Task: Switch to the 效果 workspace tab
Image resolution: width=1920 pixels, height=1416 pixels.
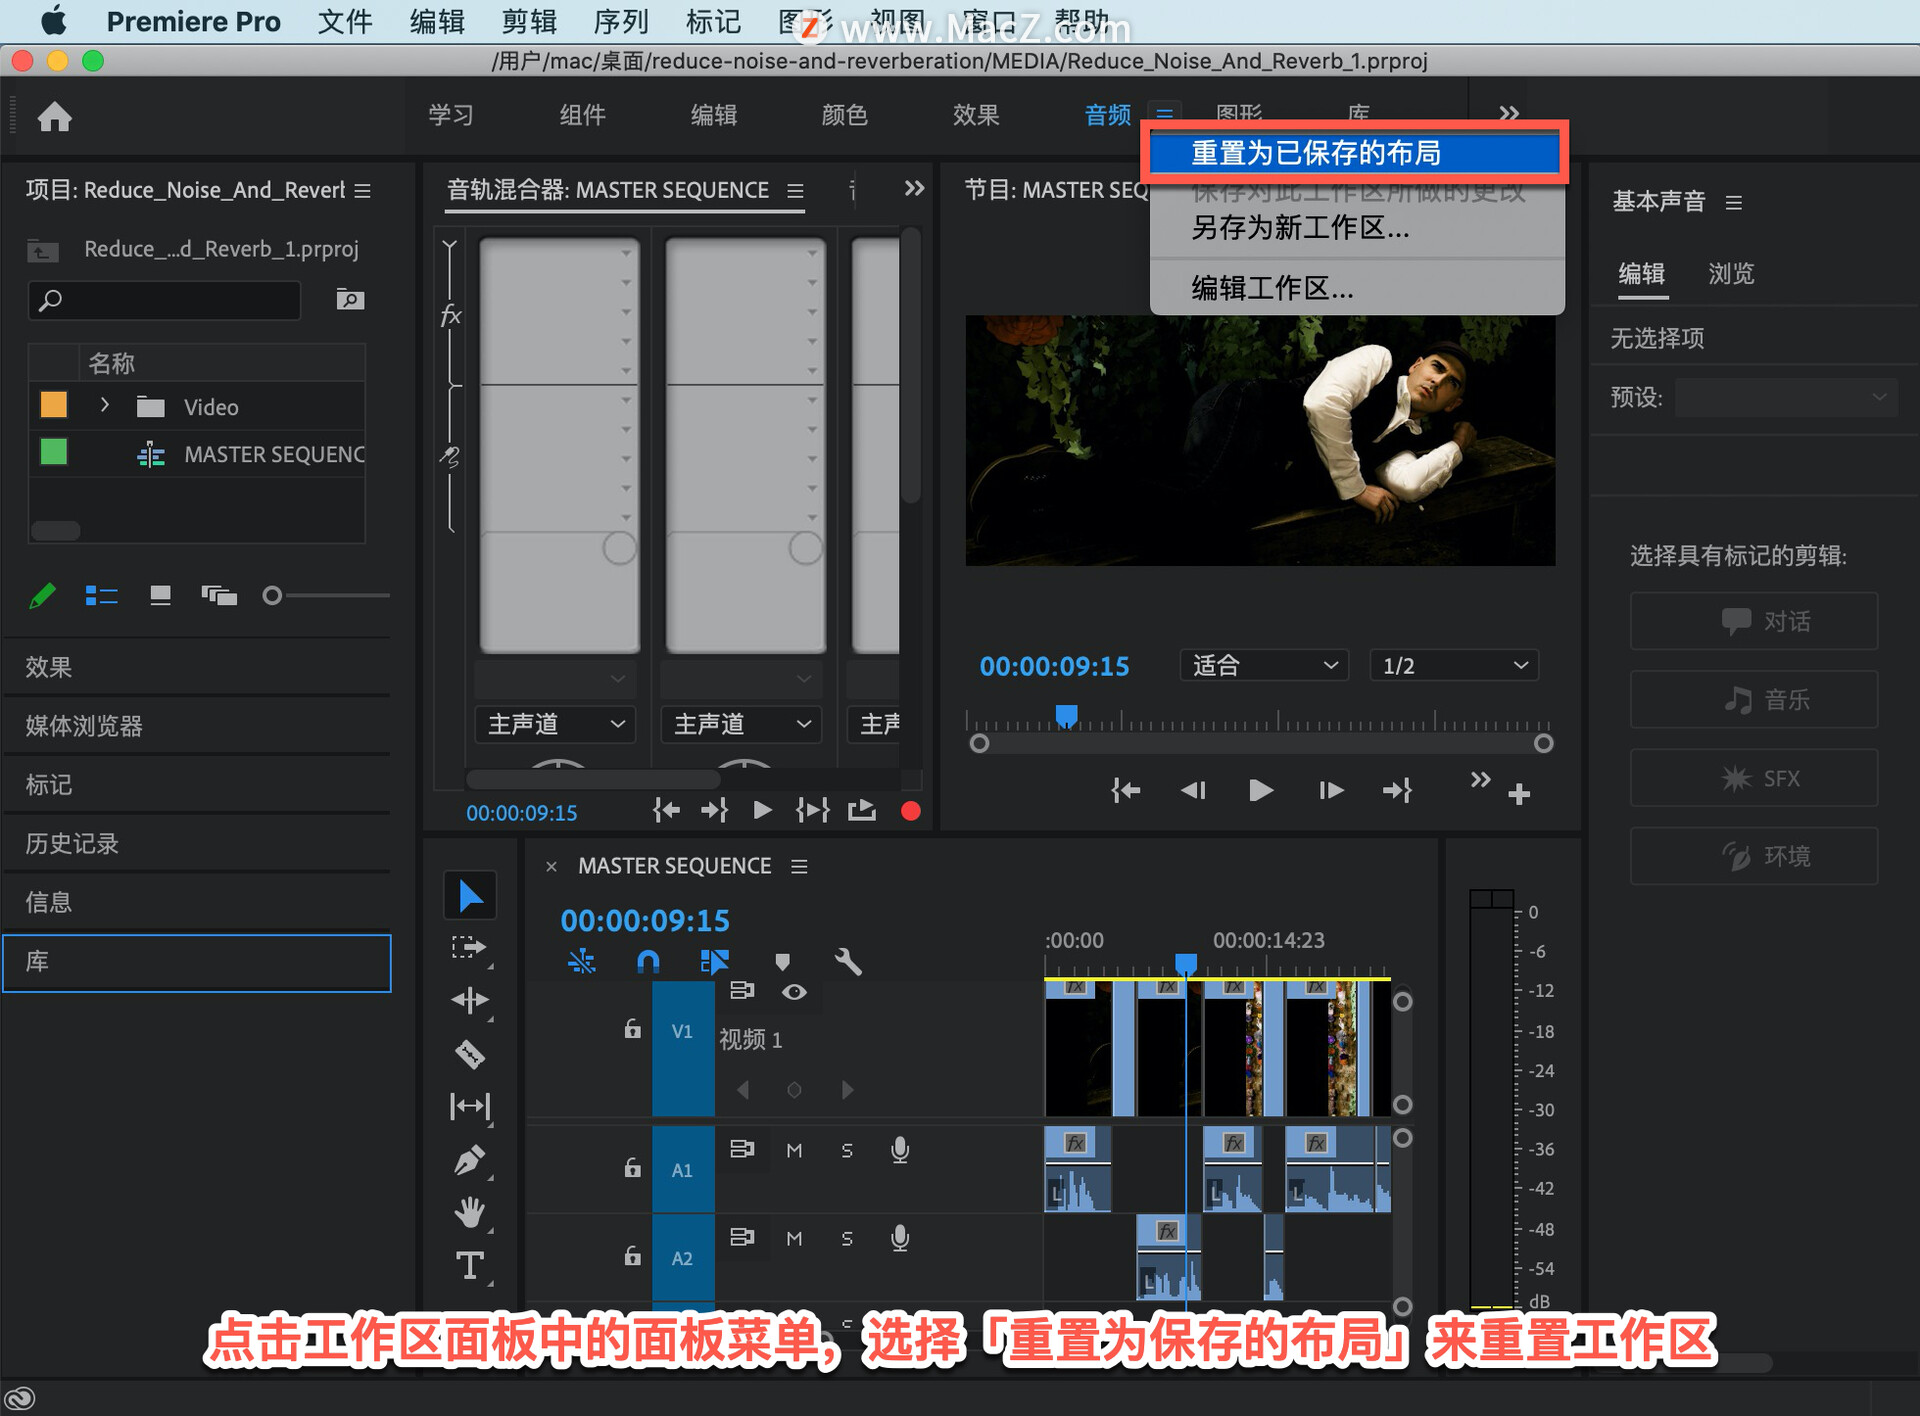Action: [975, 115]
